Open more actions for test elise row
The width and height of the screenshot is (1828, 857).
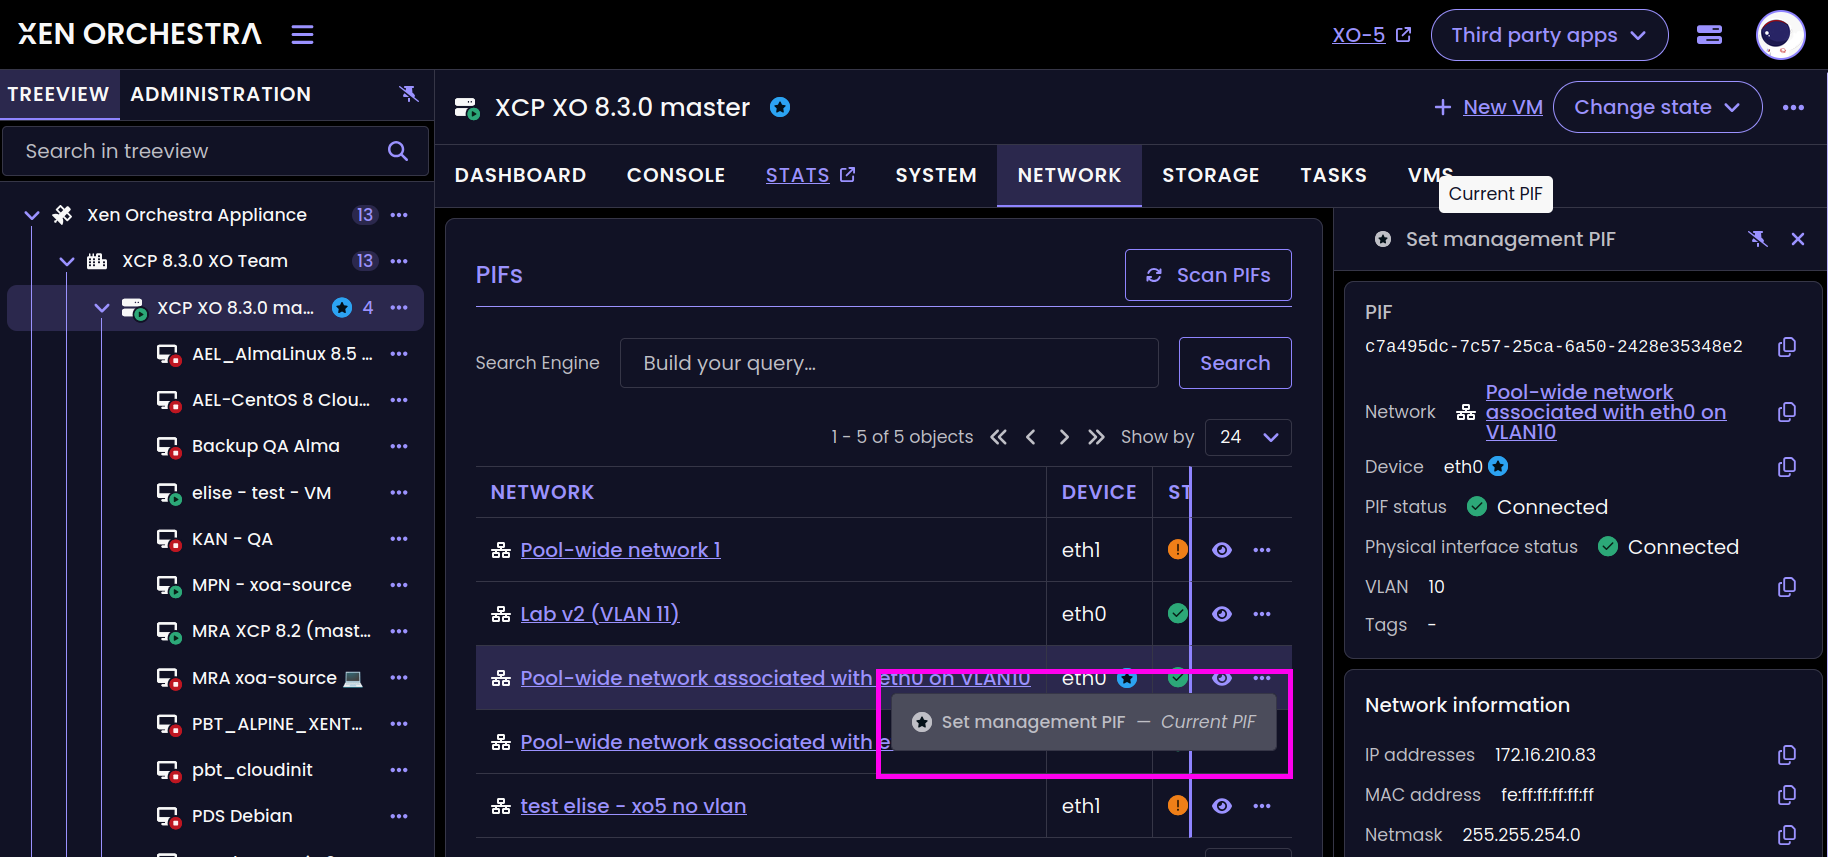(x=1262, y=806)
